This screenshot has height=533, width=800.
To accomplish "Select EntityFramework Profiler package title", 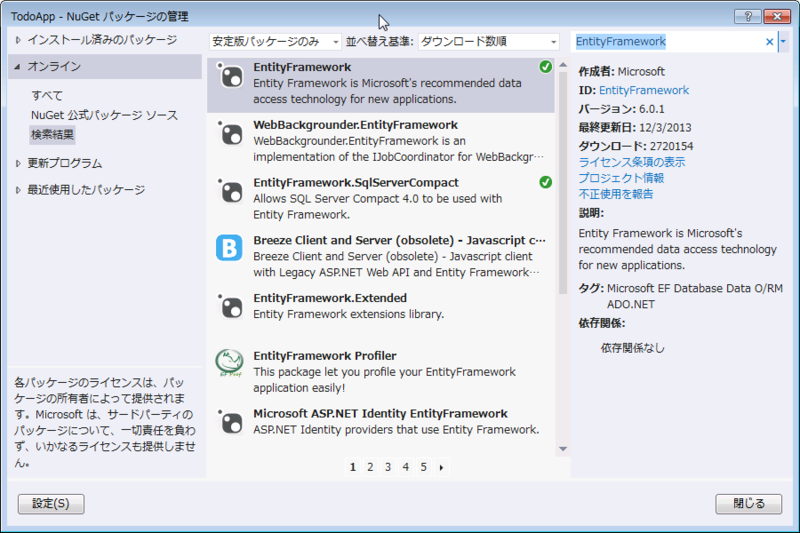I will (324, 356).
